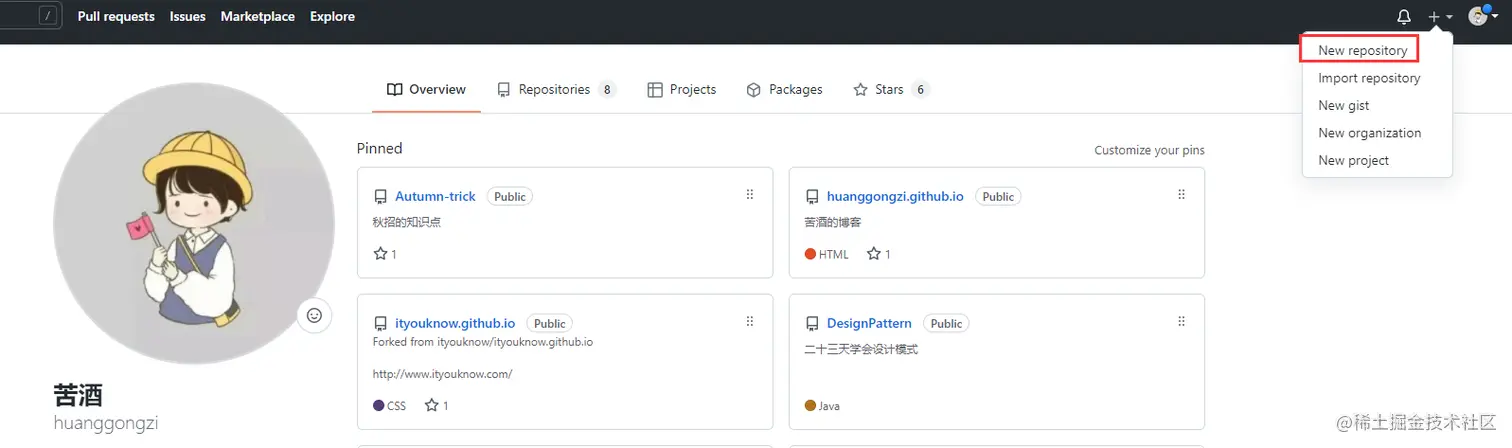Screen dimensions: 1512x448
Task: Click the smiley set-status button
Action: click(x=314, y=315)
